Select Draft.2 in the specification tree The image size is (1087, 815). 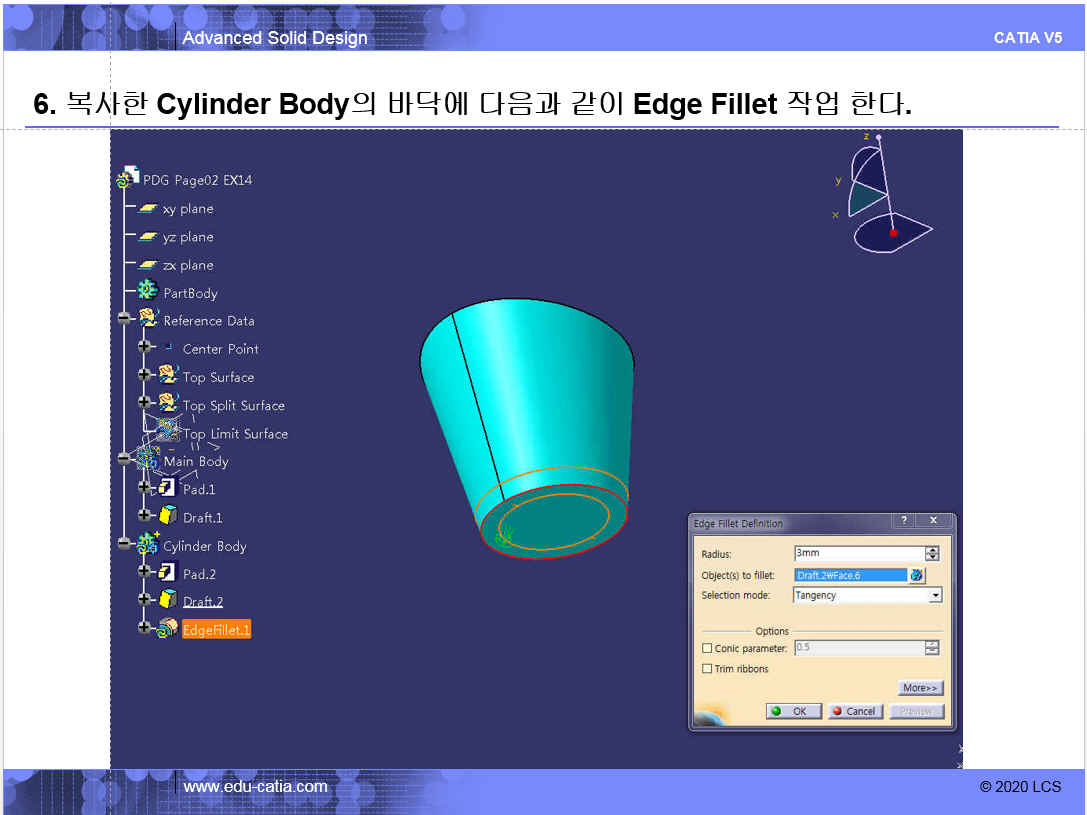point(203,602)
